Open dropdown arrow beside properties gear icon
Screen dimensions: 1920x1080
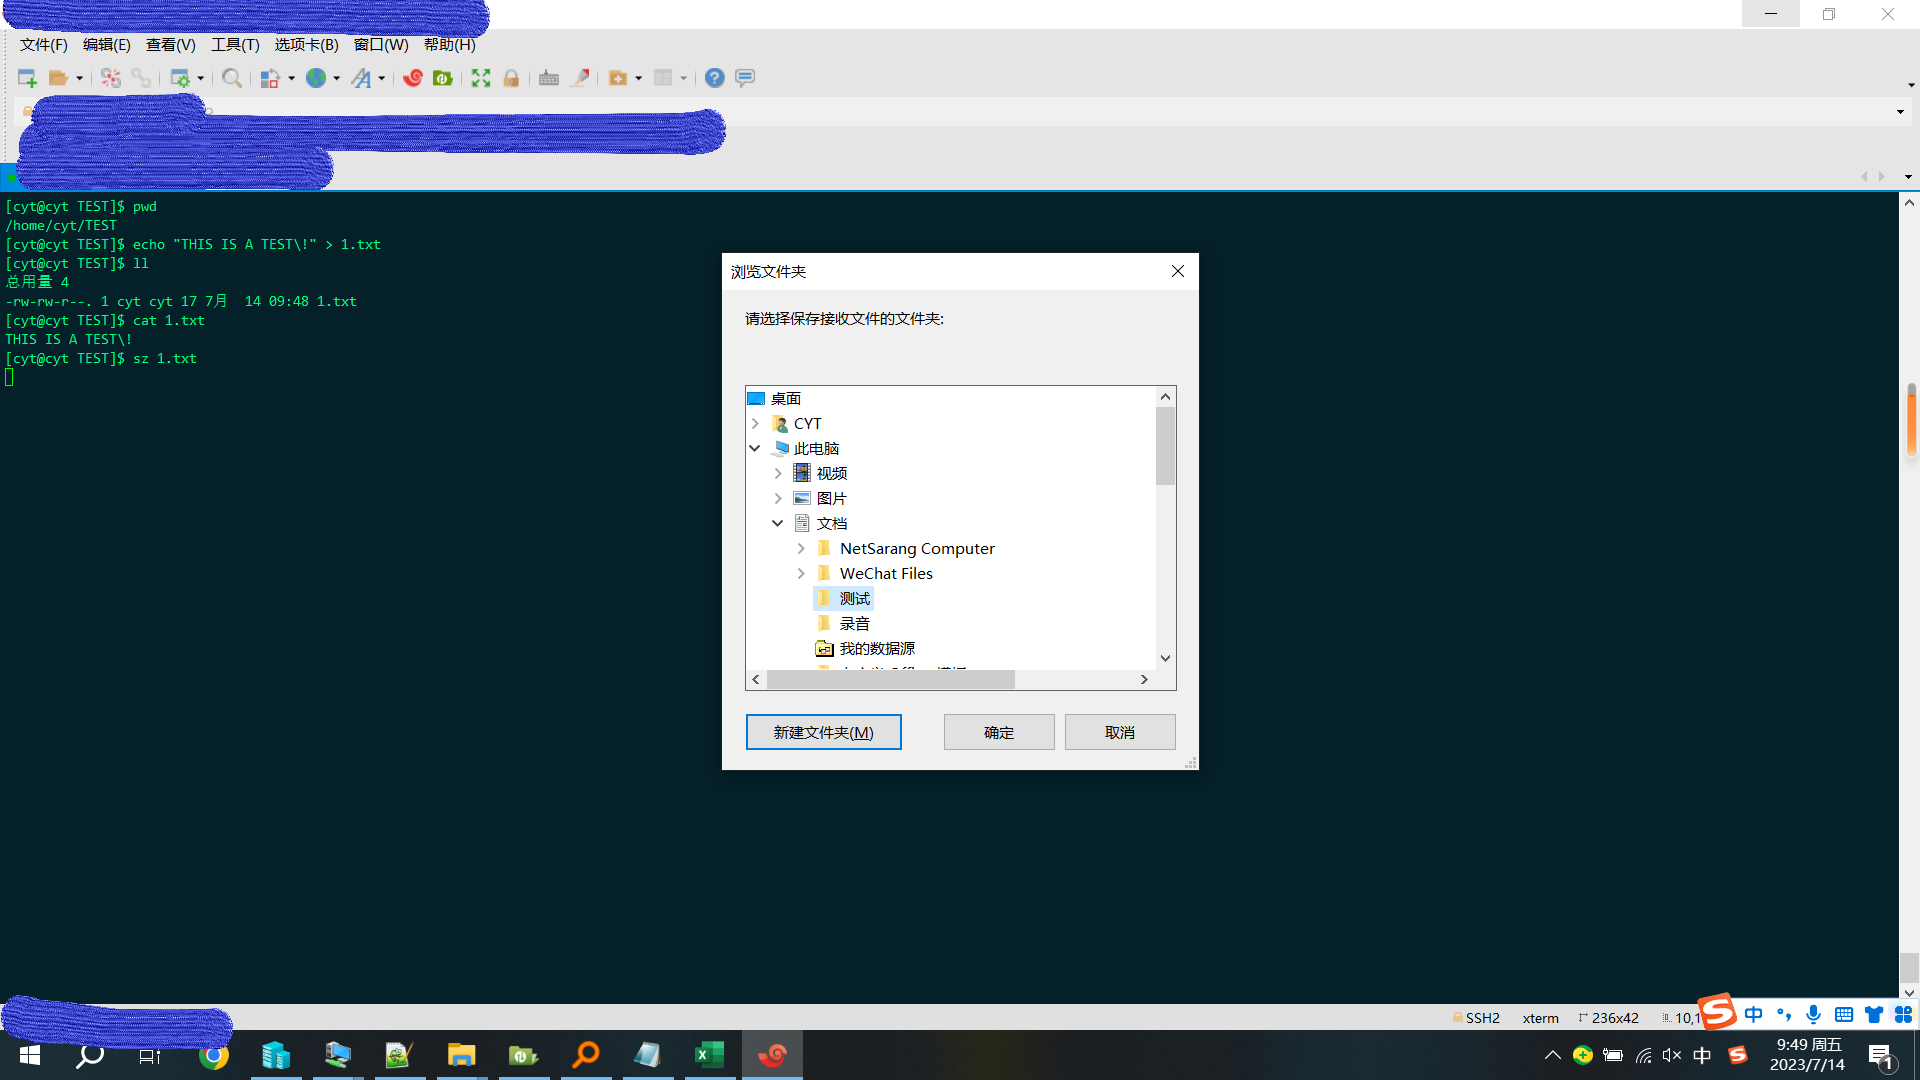coord(201,78)
